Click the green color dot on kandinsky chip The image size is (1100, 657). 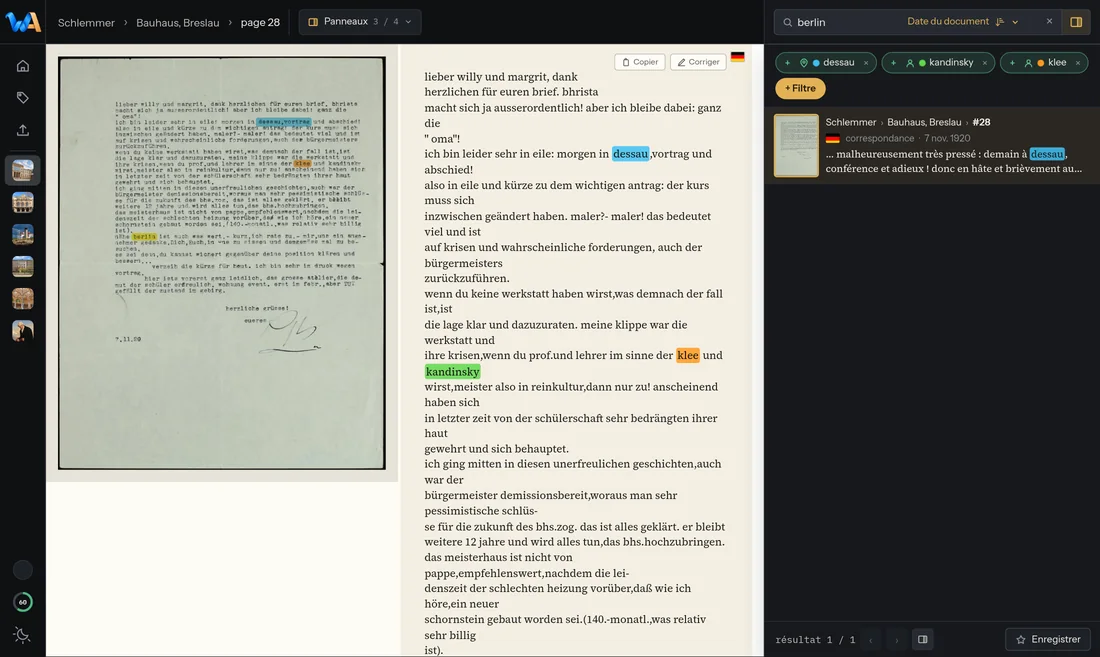pos(922,63)
